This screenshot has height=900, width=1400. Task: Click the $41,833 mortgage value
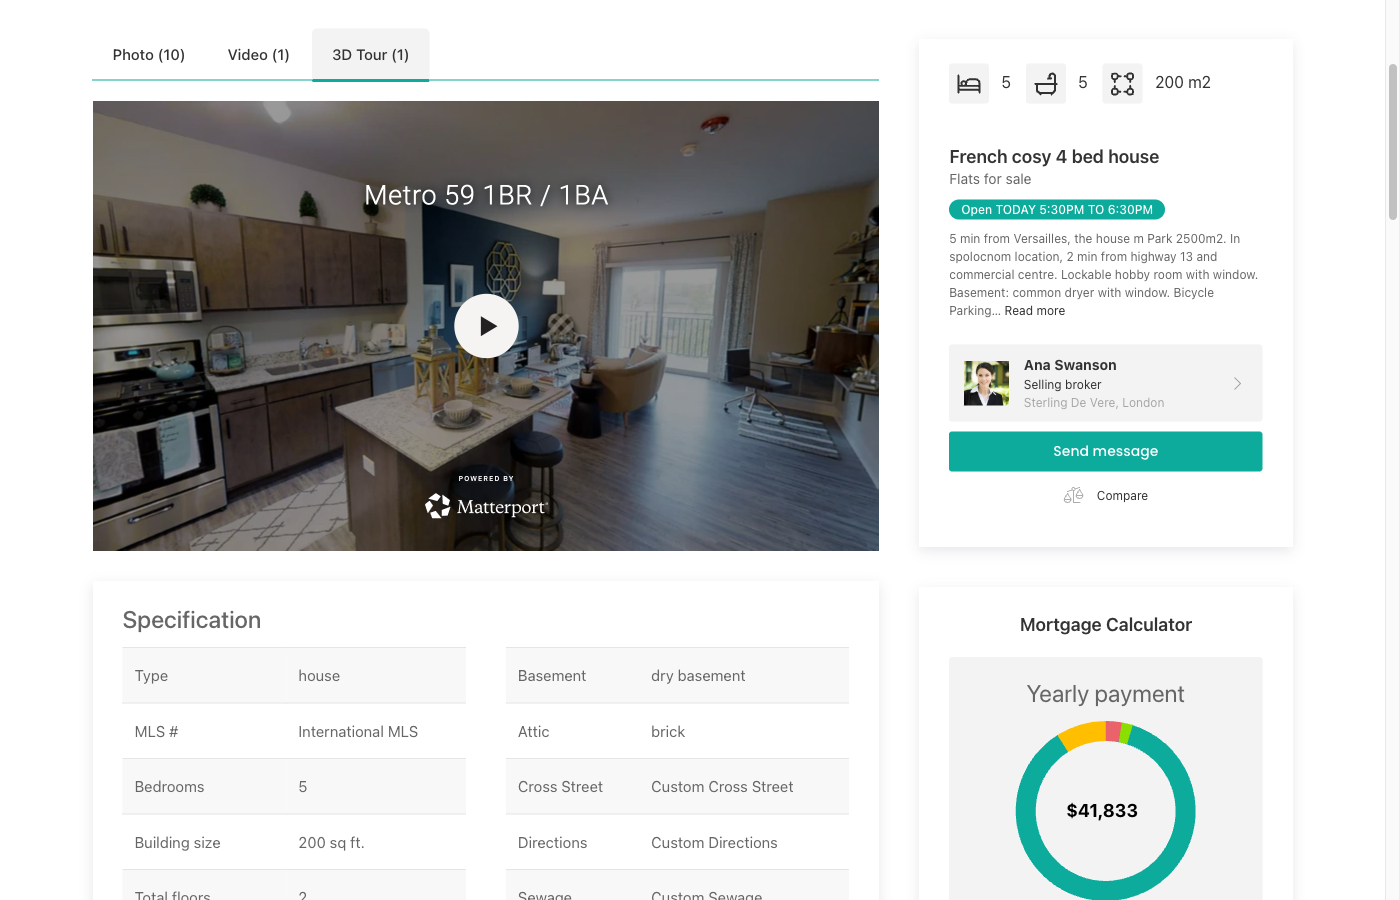click(x=1103, y=810)
